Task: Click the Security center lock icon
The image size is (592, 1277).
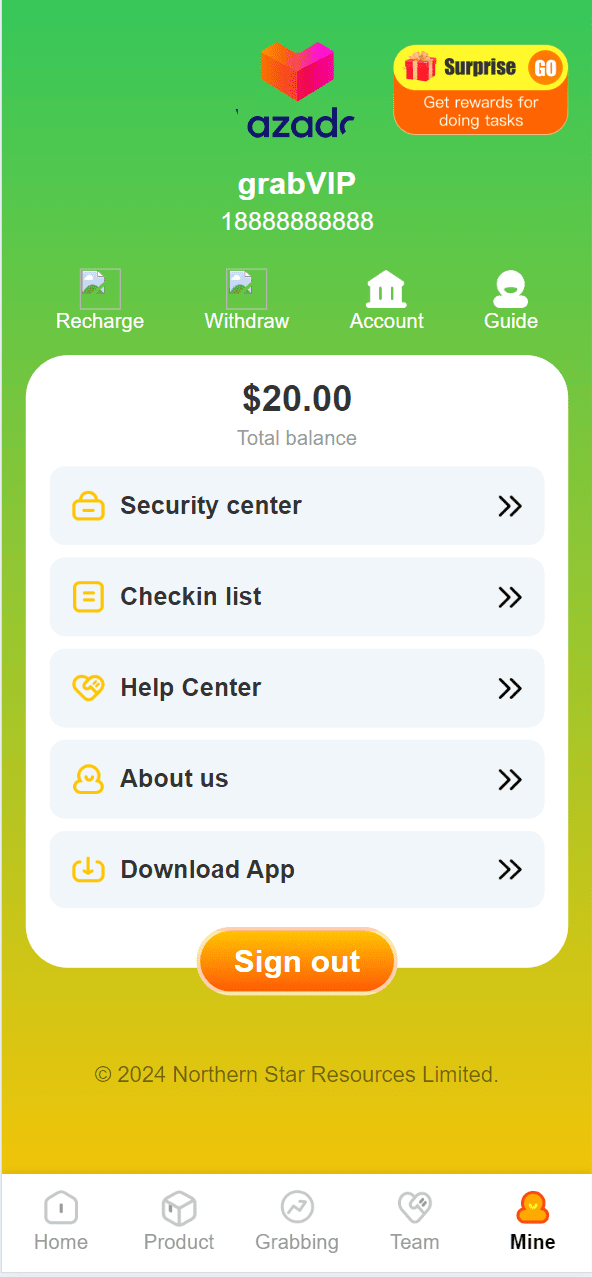Action: pos(88,506)
